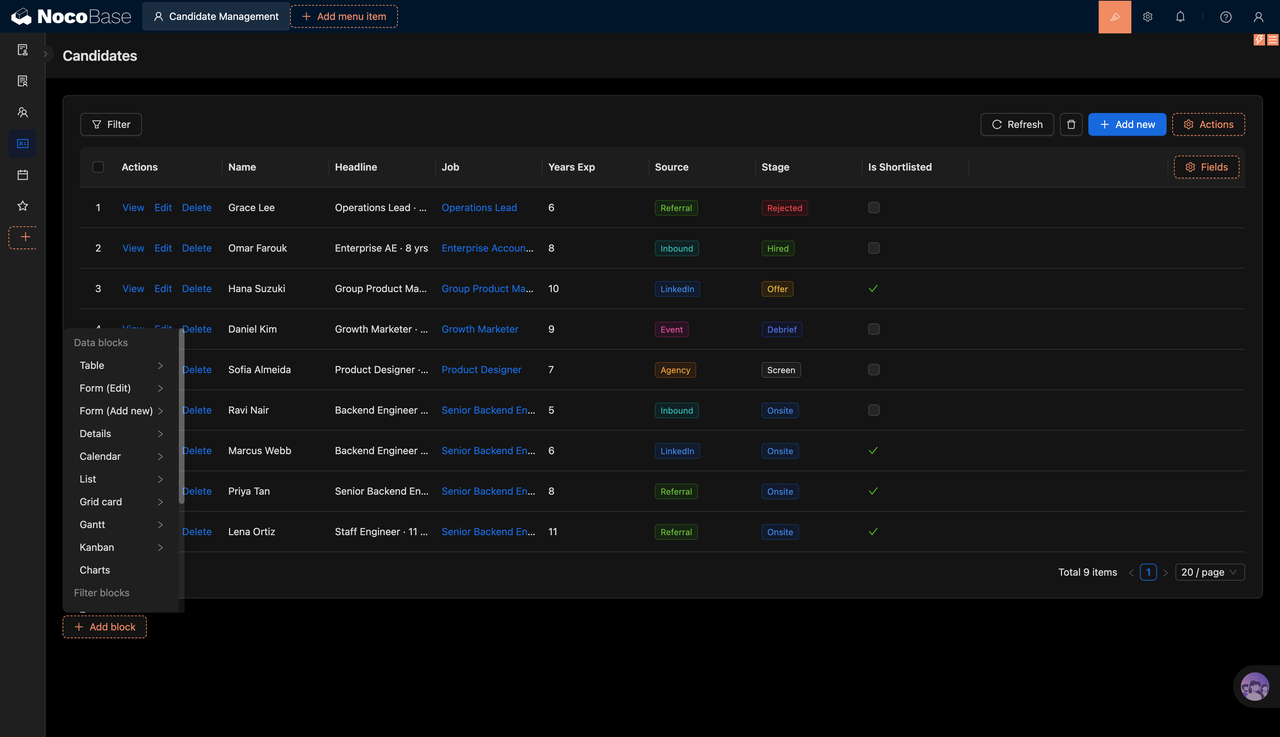
Task: Open the calendar sidebar icon
Action: coord(23,175)
